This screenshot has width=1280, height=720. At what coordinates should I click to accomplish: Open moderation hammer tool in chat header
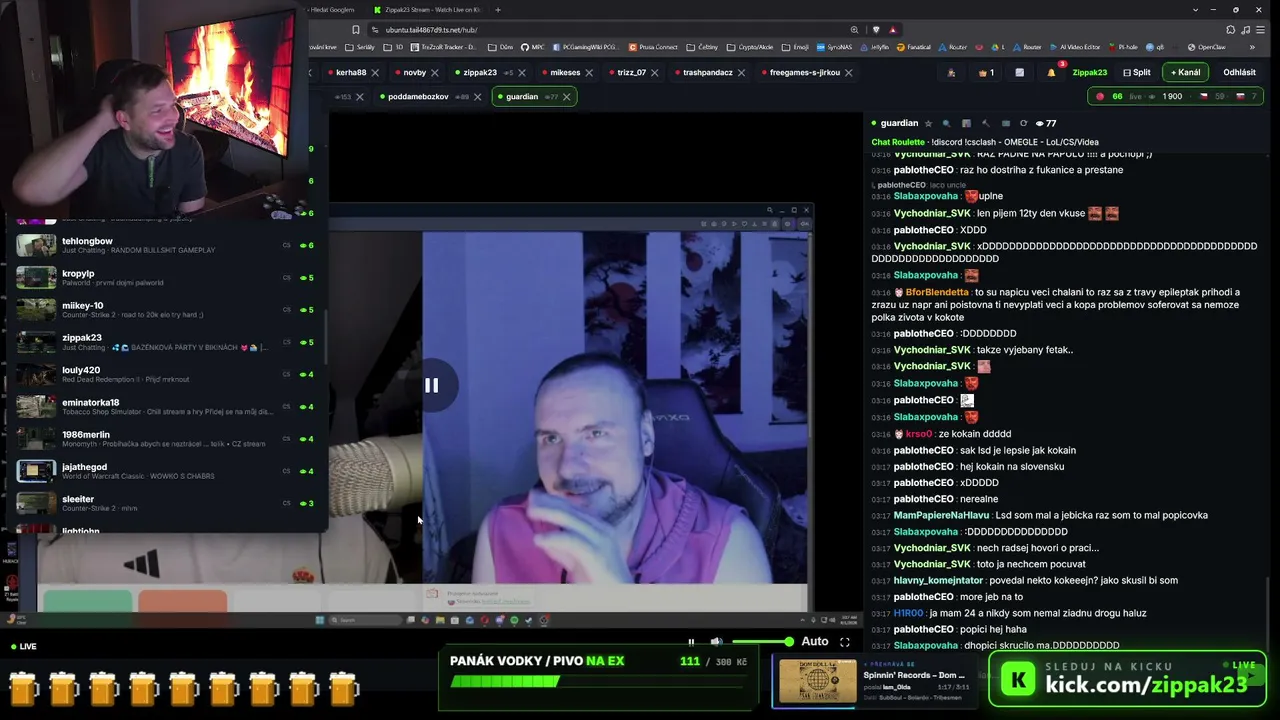pyautogui.click(x=985, y=124)
